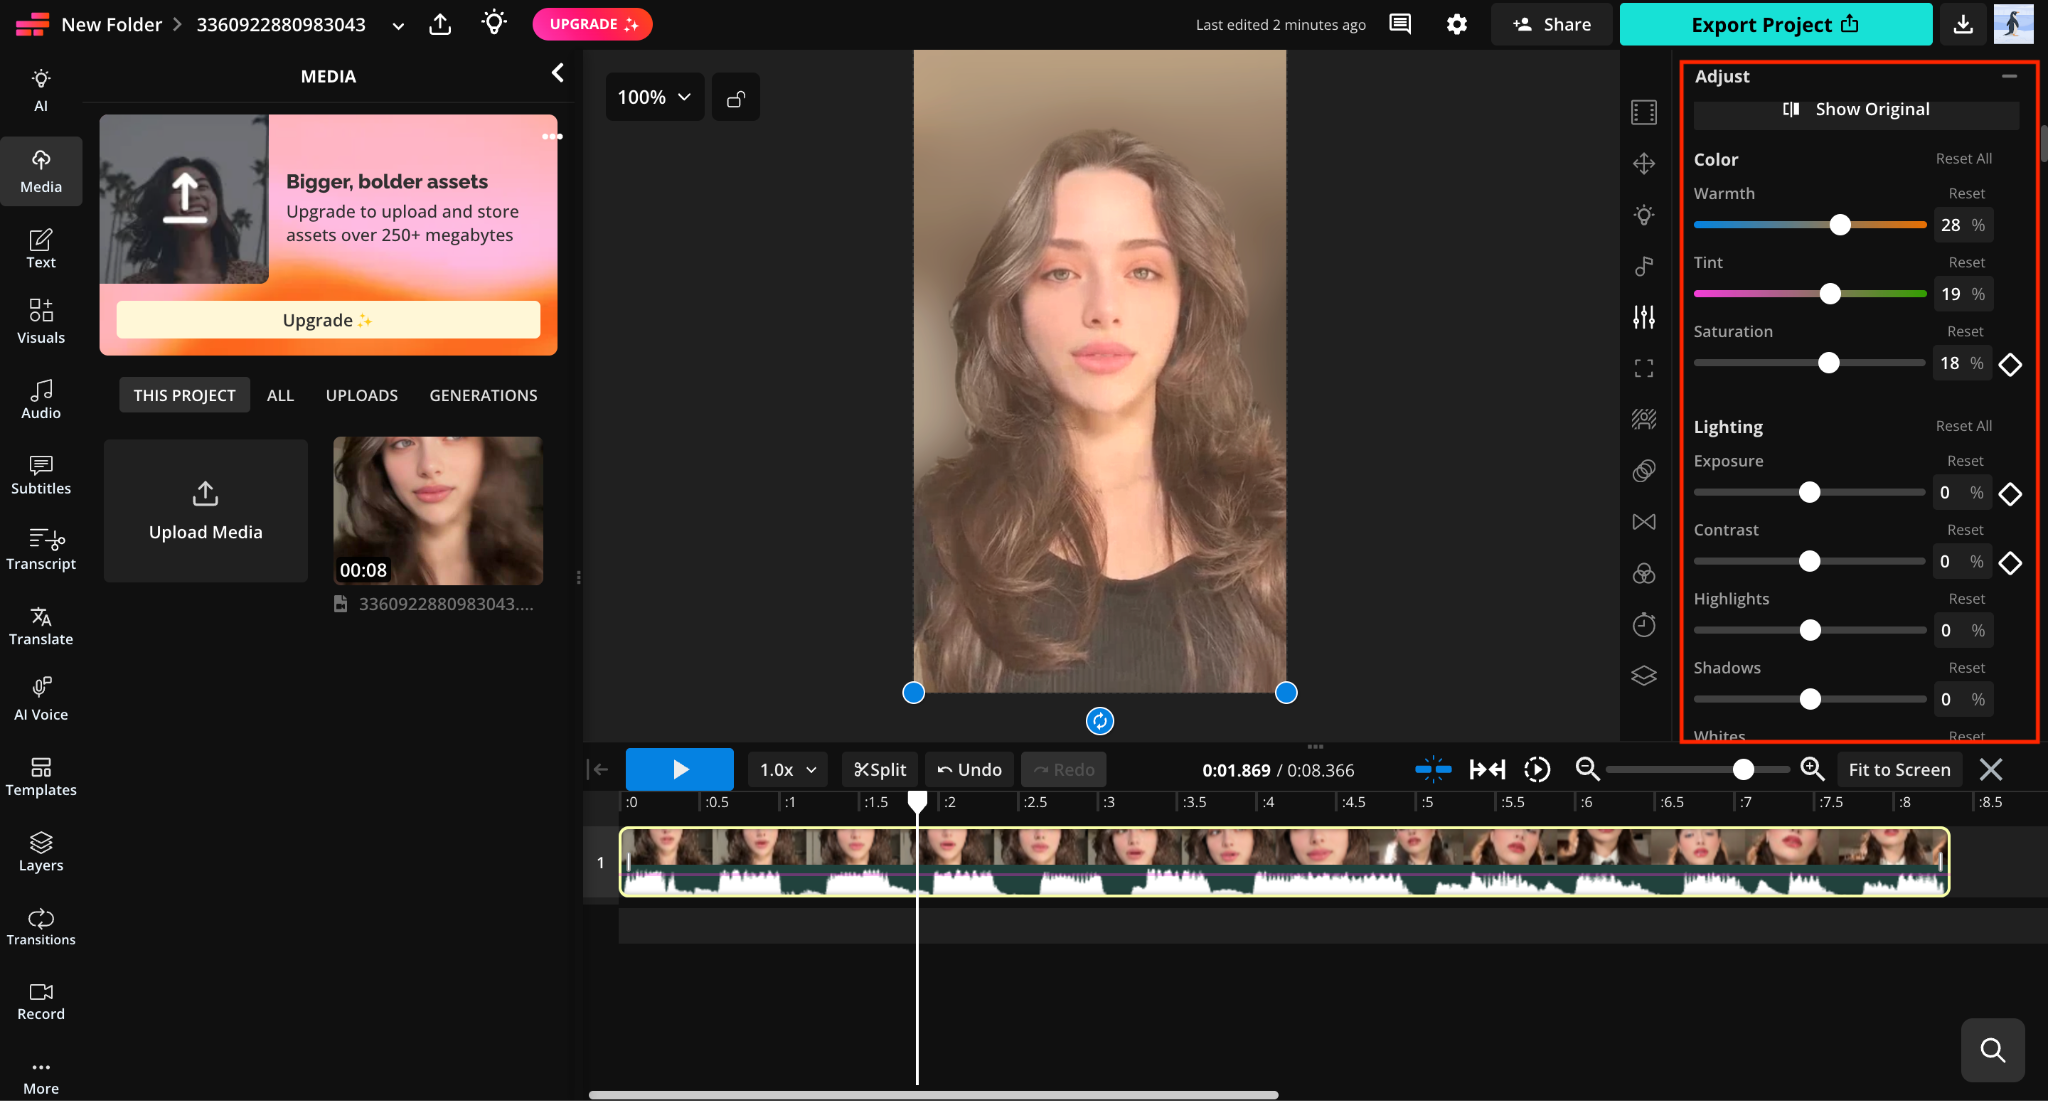Open the Transitions sidebar tool

pyautogui.click(x=41, y=926)
